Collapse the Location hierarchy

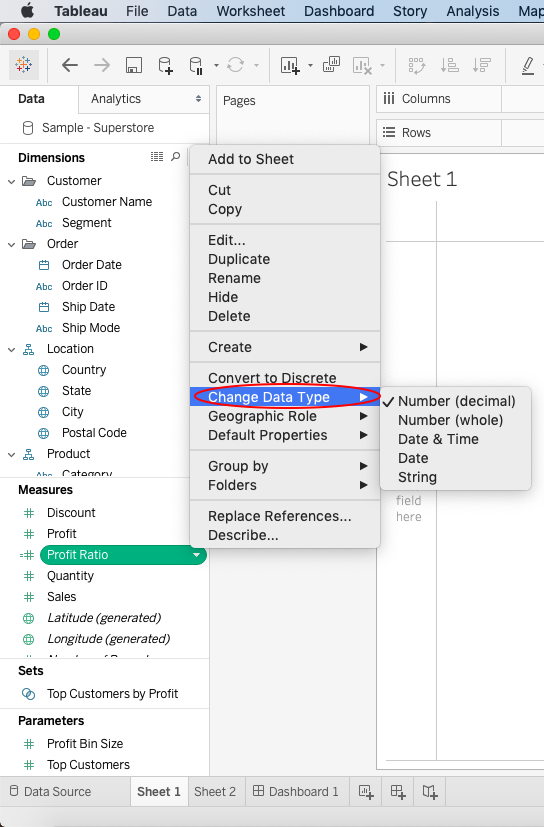[12, 349]
